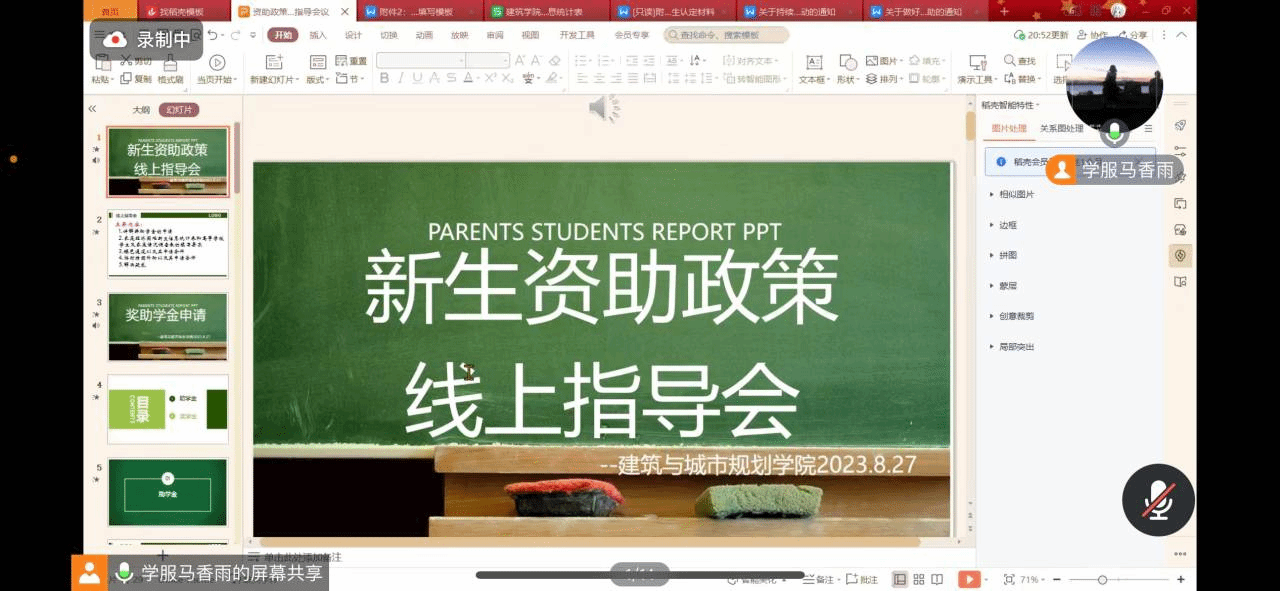
Task: Switch to 关系图处理 tab in side pane
Action: [x=1062, y=129]
